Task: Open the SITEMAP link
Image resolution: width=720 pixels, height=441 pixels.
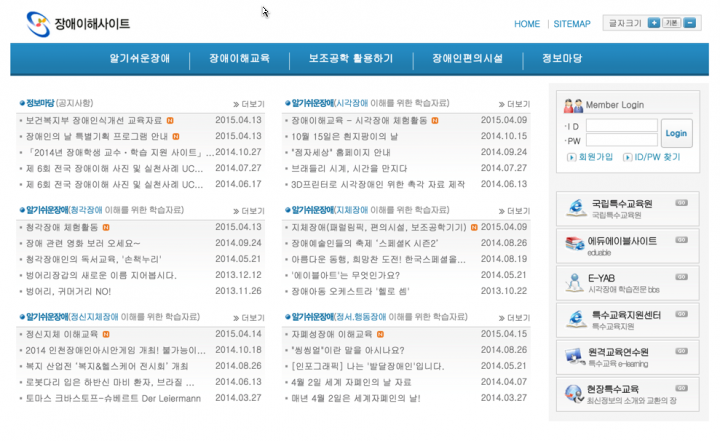Action: point(572,24)
